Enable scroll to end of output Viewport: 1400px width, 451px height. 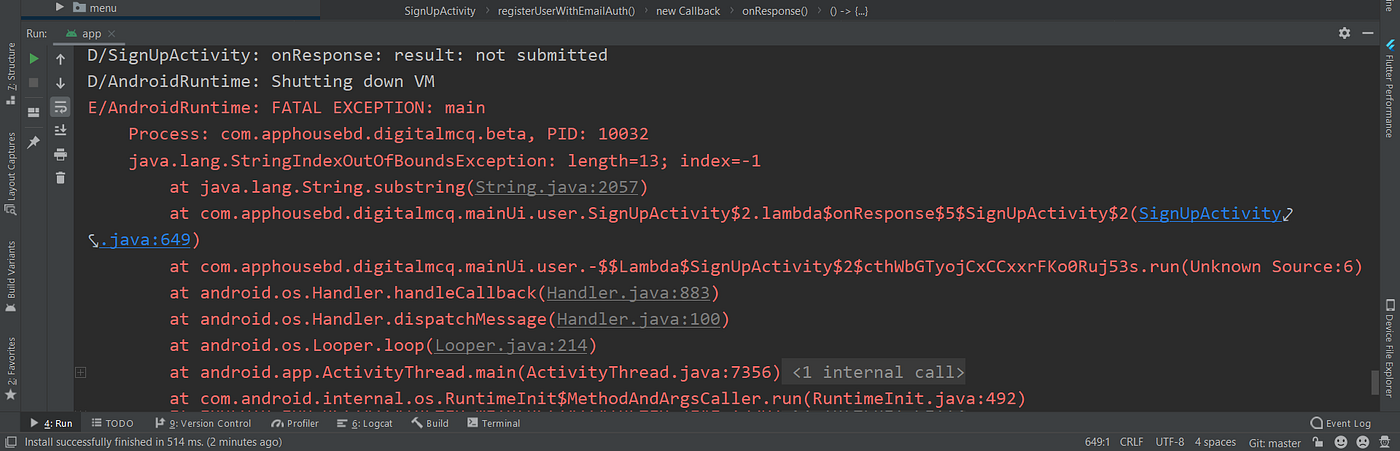coord(61,130)
